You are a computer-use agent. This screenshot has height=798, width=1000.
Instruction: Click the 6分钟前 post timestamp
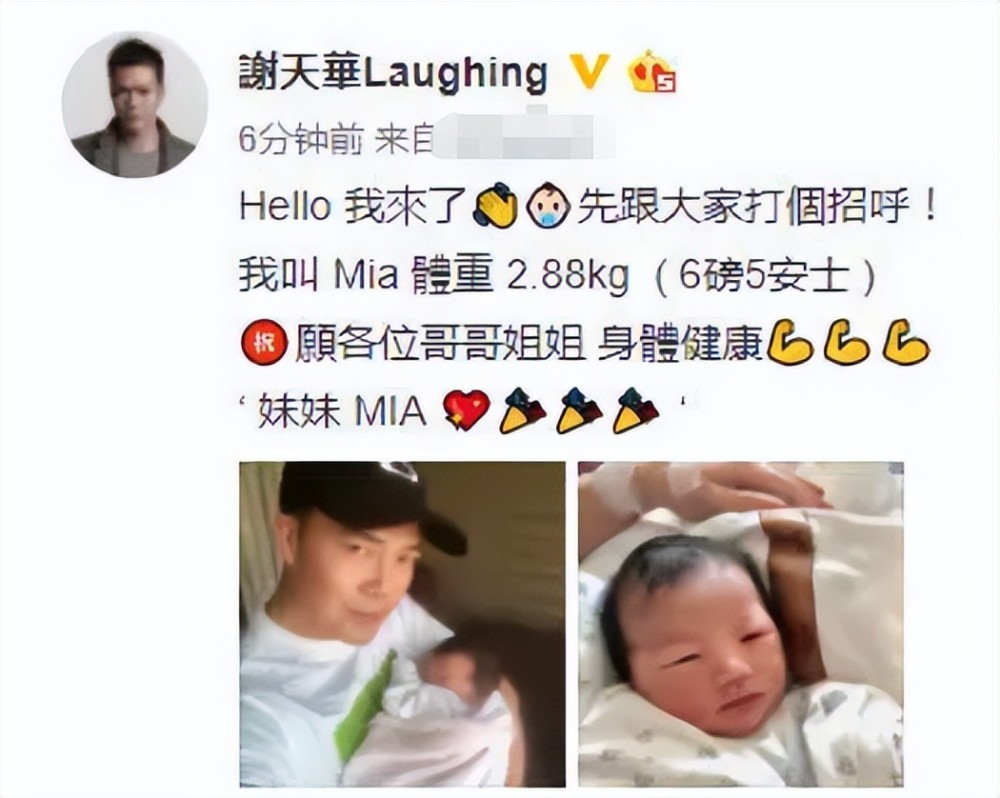pos(299,141)
